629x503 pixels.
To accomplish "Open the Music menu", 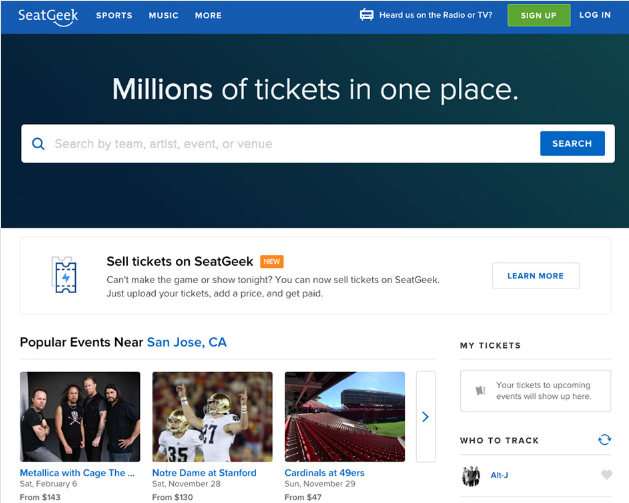I will pyautogui.click(x=163, y=16).
